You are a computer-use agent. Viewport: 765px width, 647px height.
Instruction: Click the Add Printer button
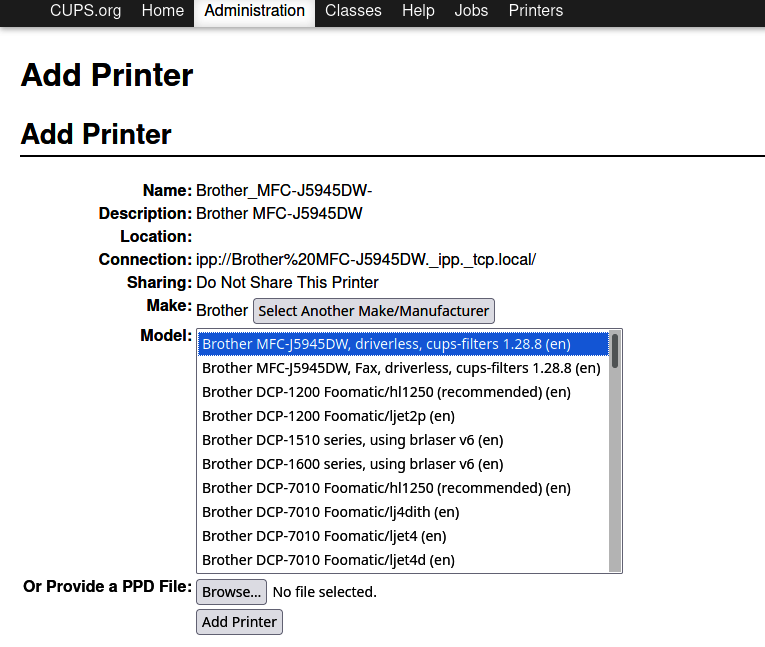pos(240,622)
